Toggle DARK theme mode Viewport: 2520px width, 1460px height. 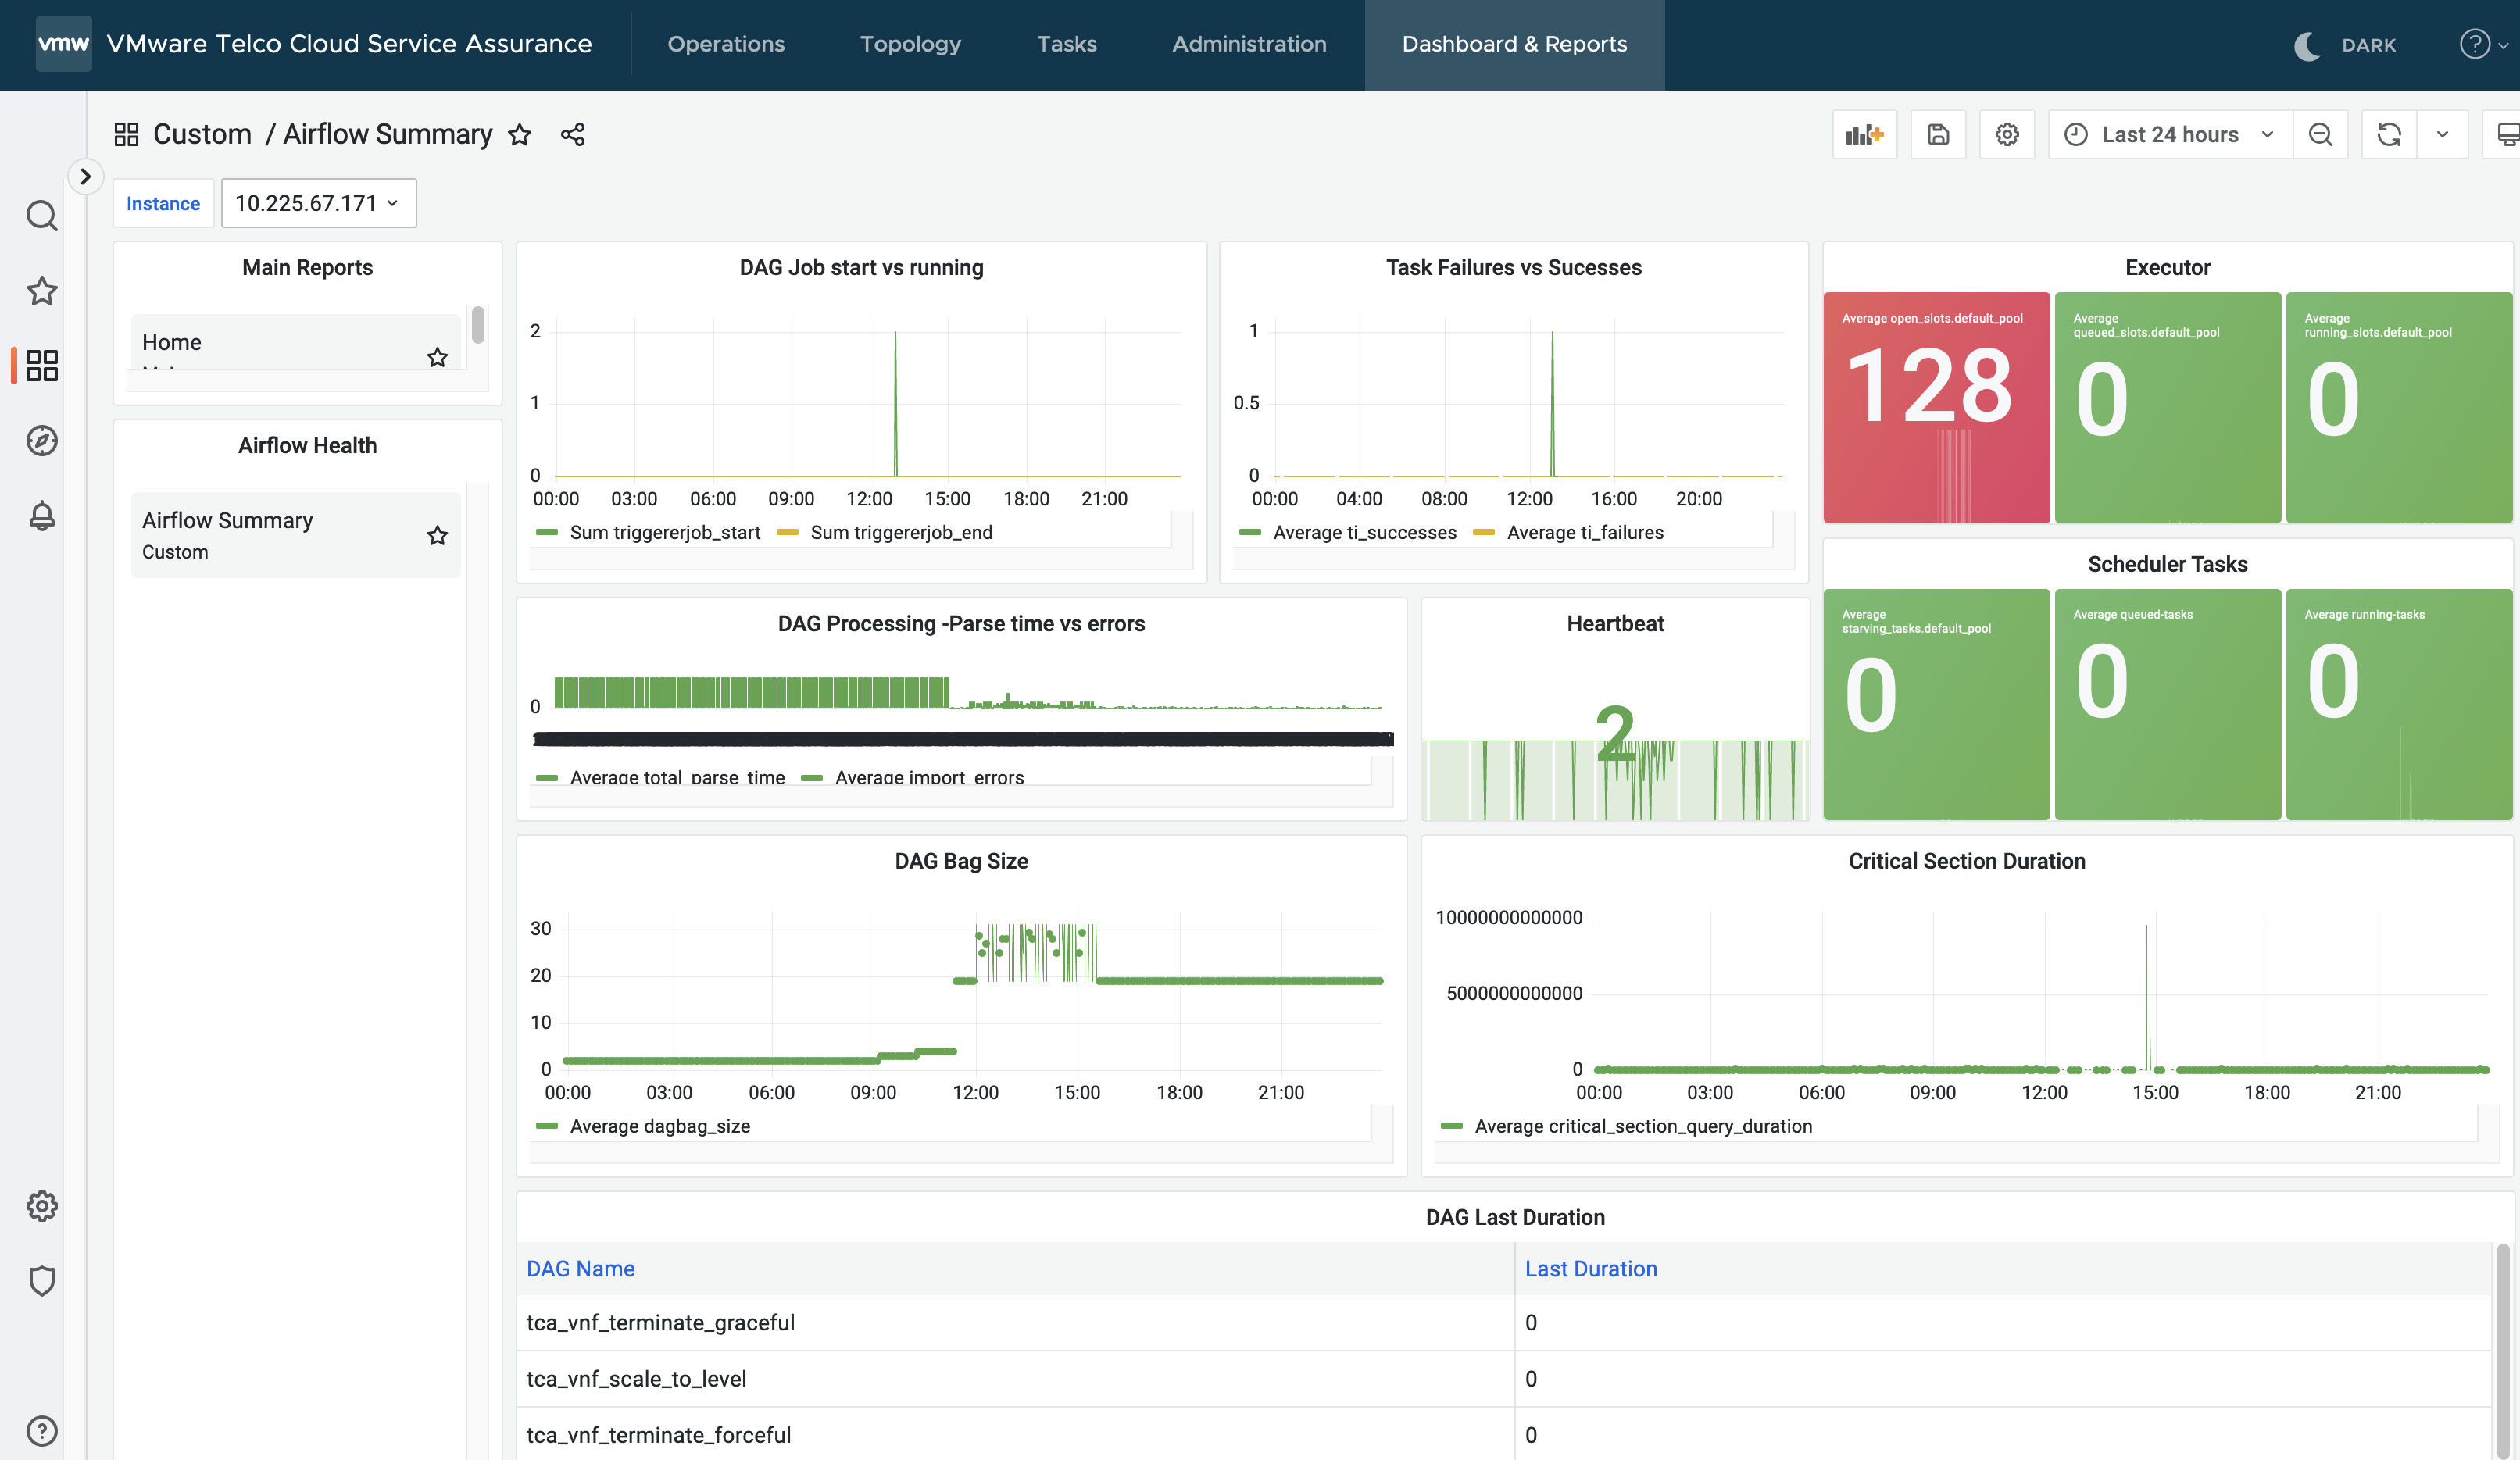click(x=2345, y=45)
